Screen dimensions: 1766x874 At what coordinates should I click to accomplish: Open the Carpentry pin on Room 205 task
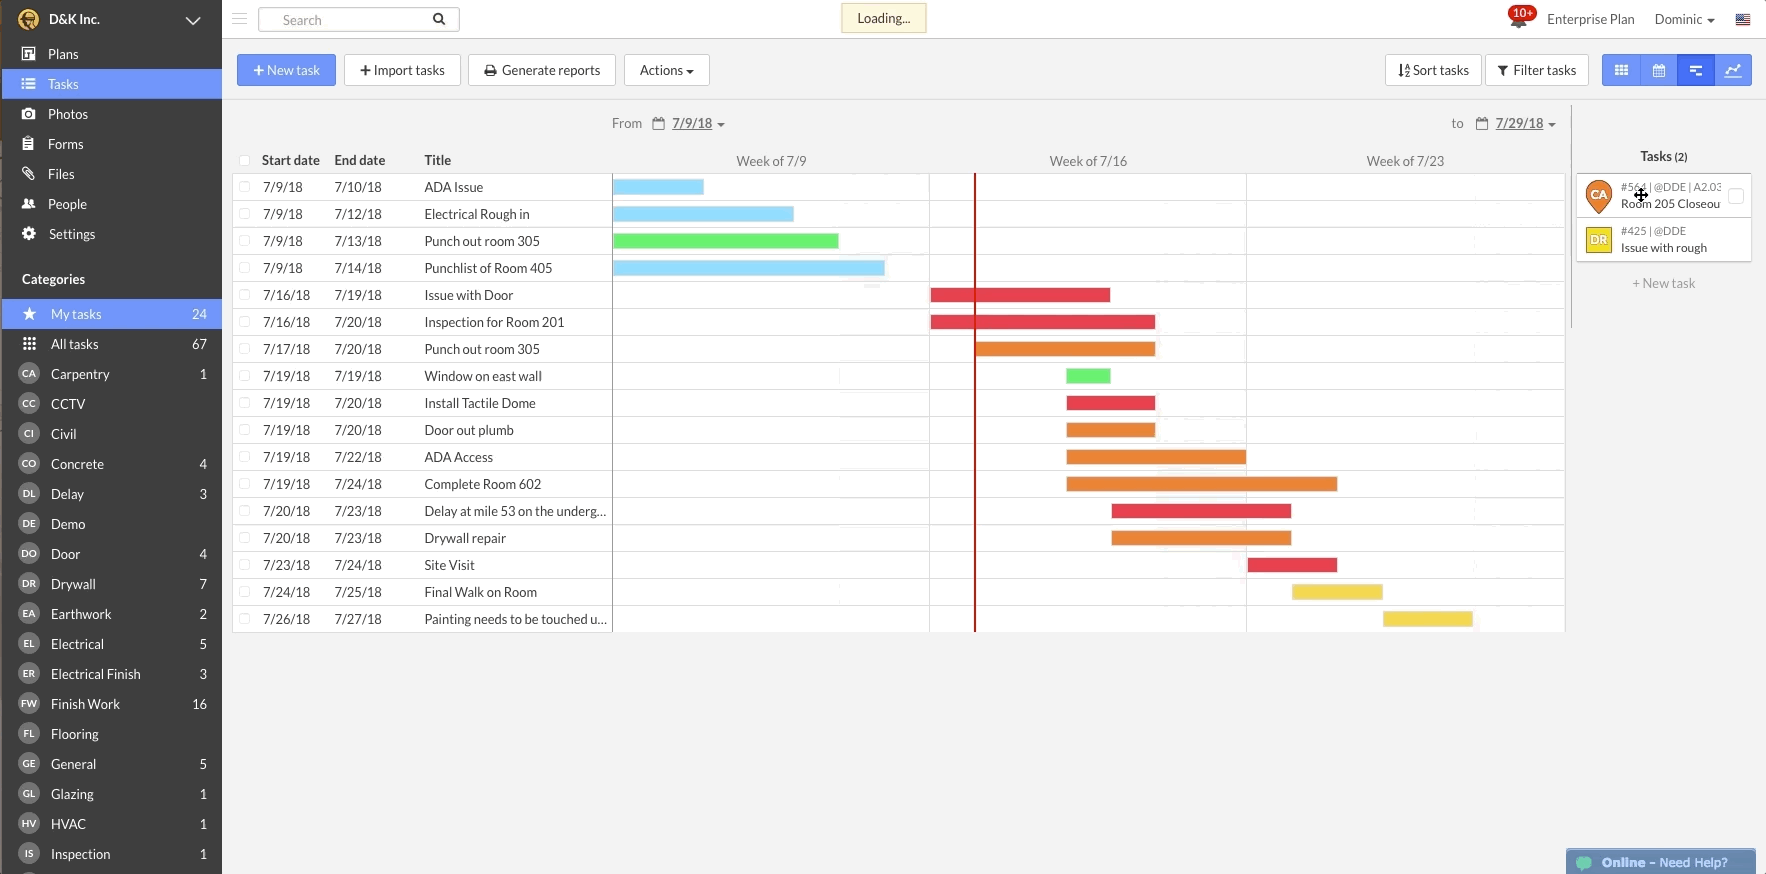click(1599, 196)
